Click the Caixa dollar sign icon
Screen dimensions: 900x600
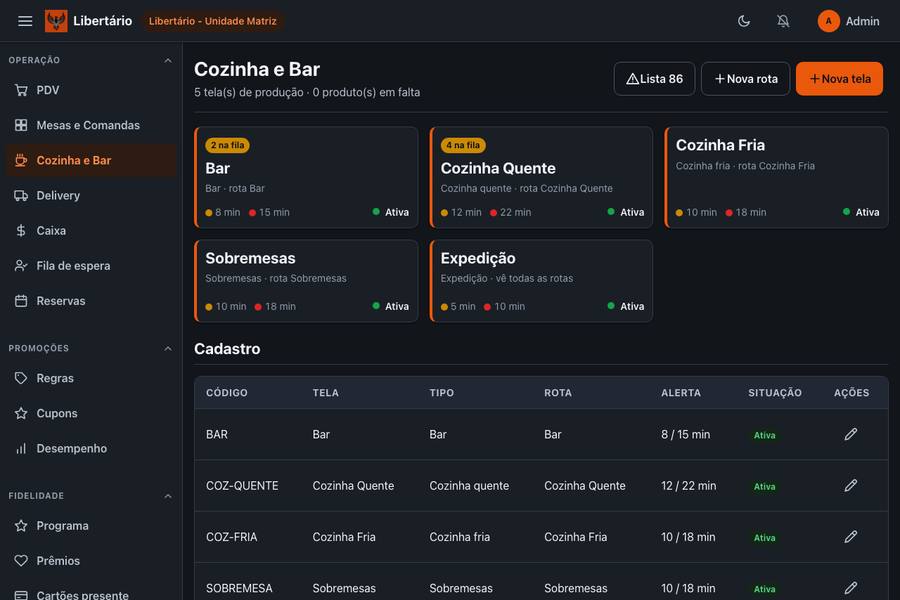click(x=21, y=230)
